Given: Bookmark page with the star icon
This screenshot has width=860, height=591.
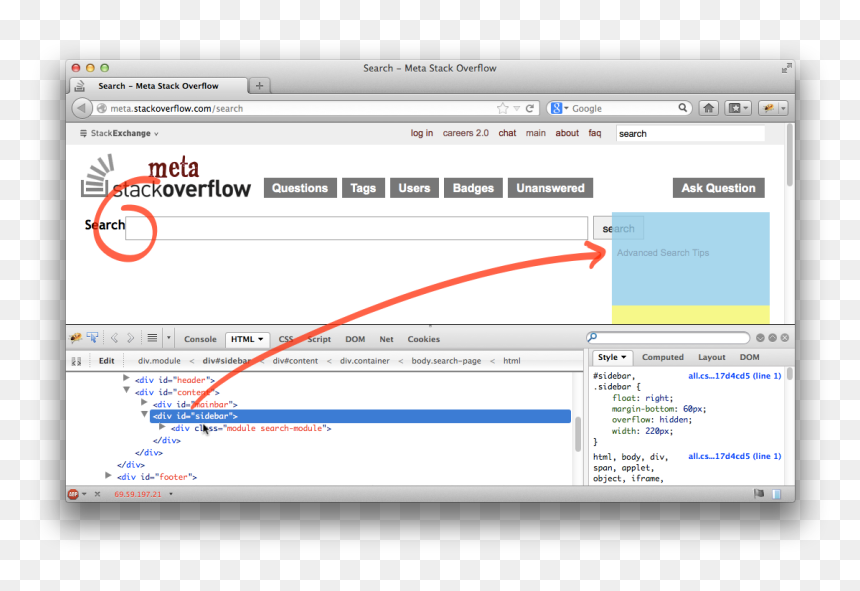Looking at the screenshot, I should (502, 109).
